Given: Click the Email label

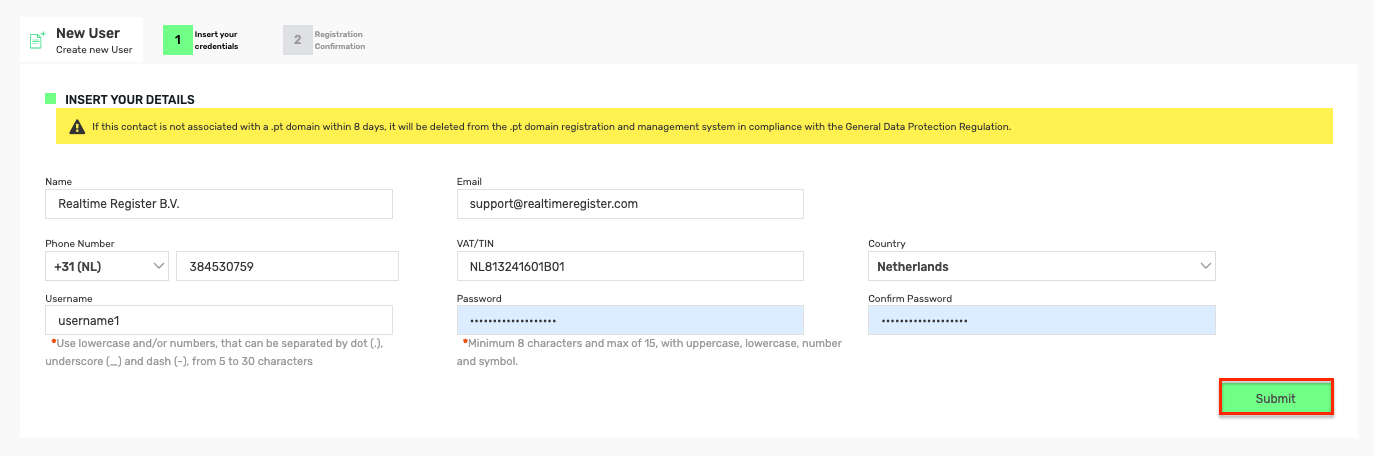Looking at the screenshot, I should (x=469, y=182).
